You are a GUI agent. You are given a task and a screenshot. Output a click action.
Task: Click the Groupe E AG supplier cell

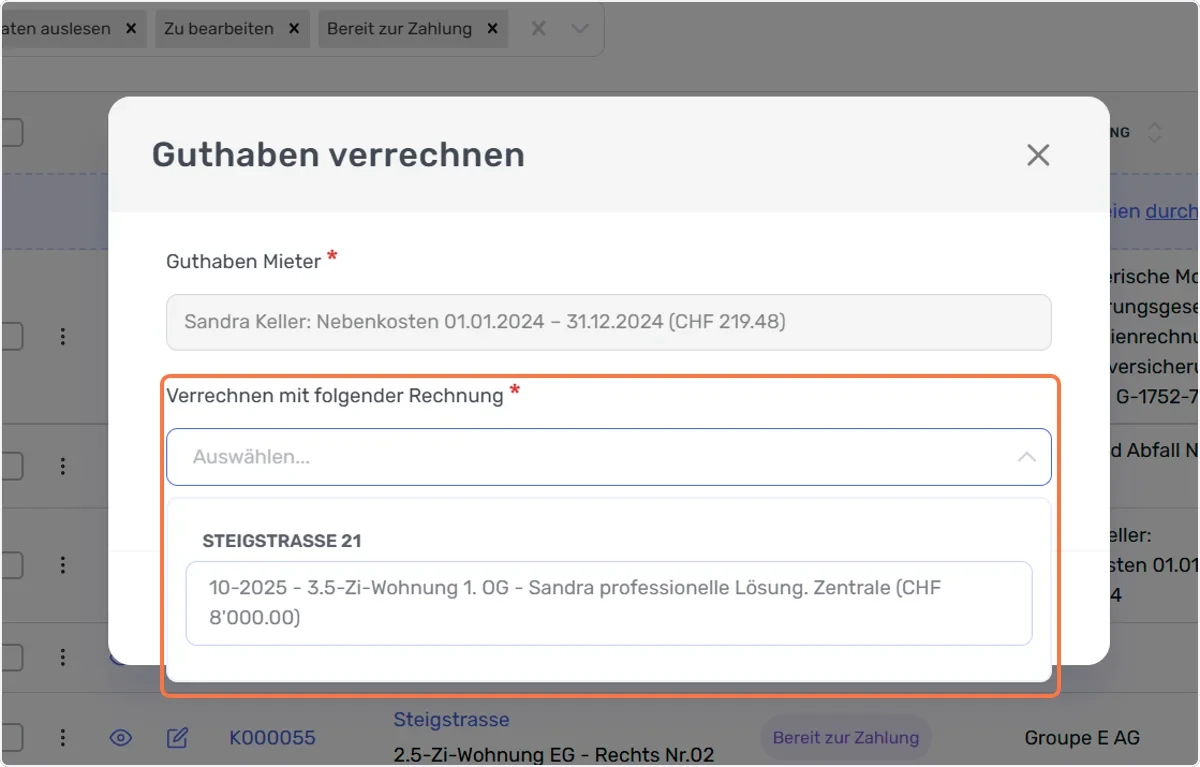(1082, 738)
